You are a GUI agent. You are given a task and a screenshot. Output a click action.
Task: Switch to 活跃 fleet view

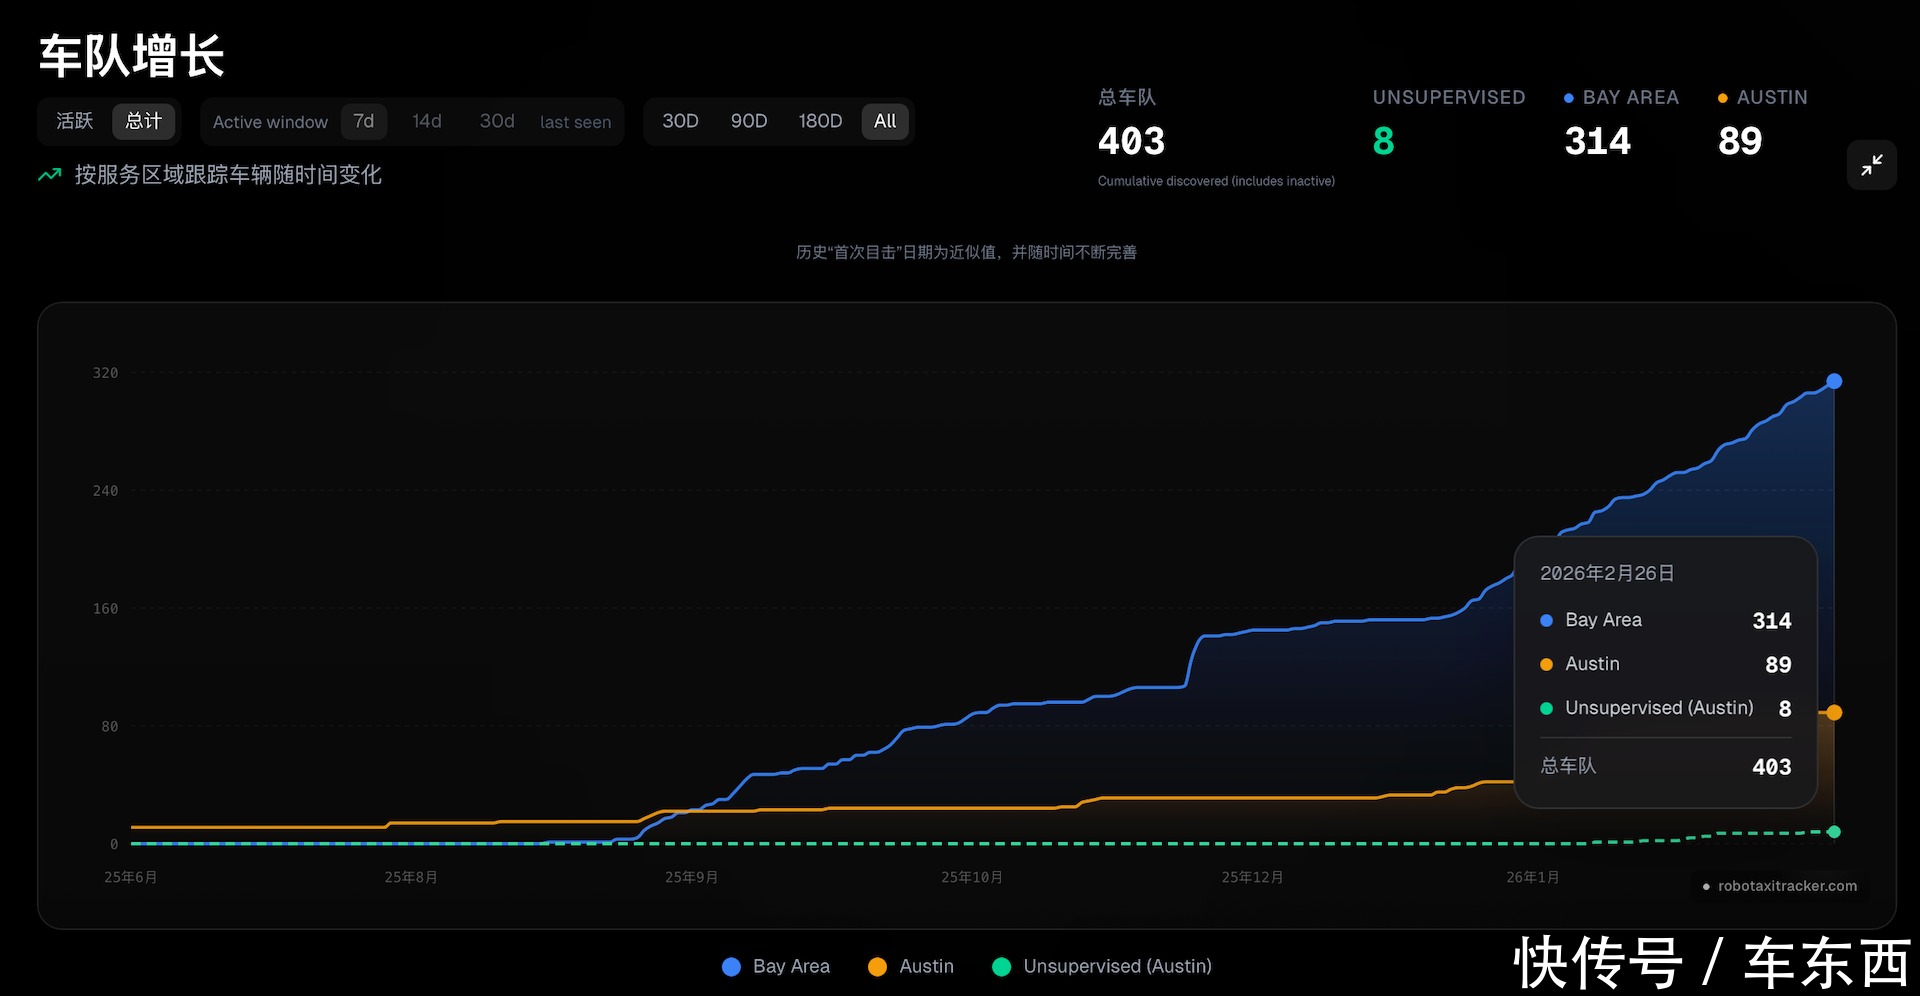pos(75,121)
